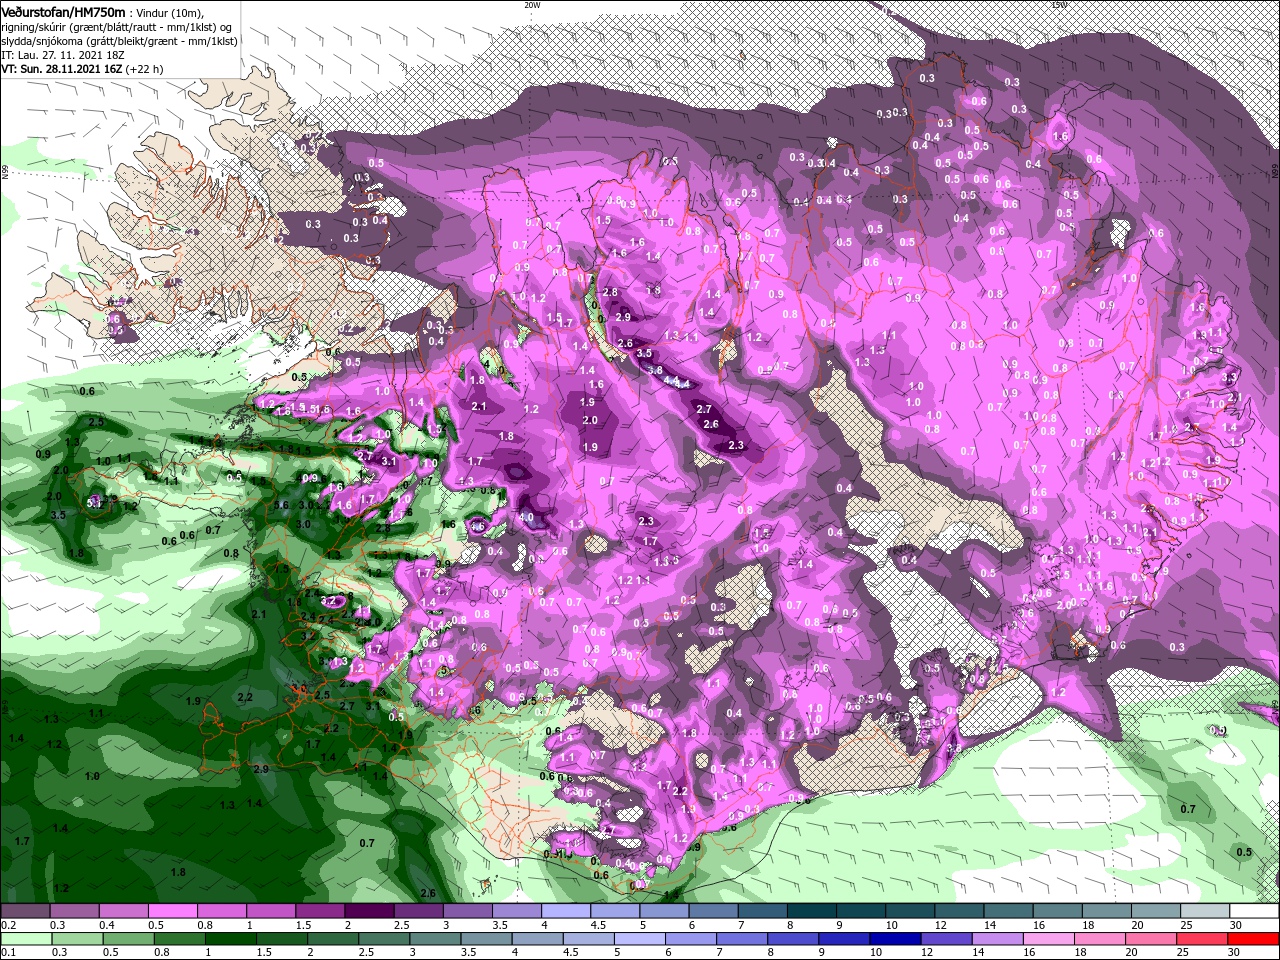Pick the lower legend swatch above label 0.3
The width and height of the screenshot is (1280, 960).
(x=77, y=939)
